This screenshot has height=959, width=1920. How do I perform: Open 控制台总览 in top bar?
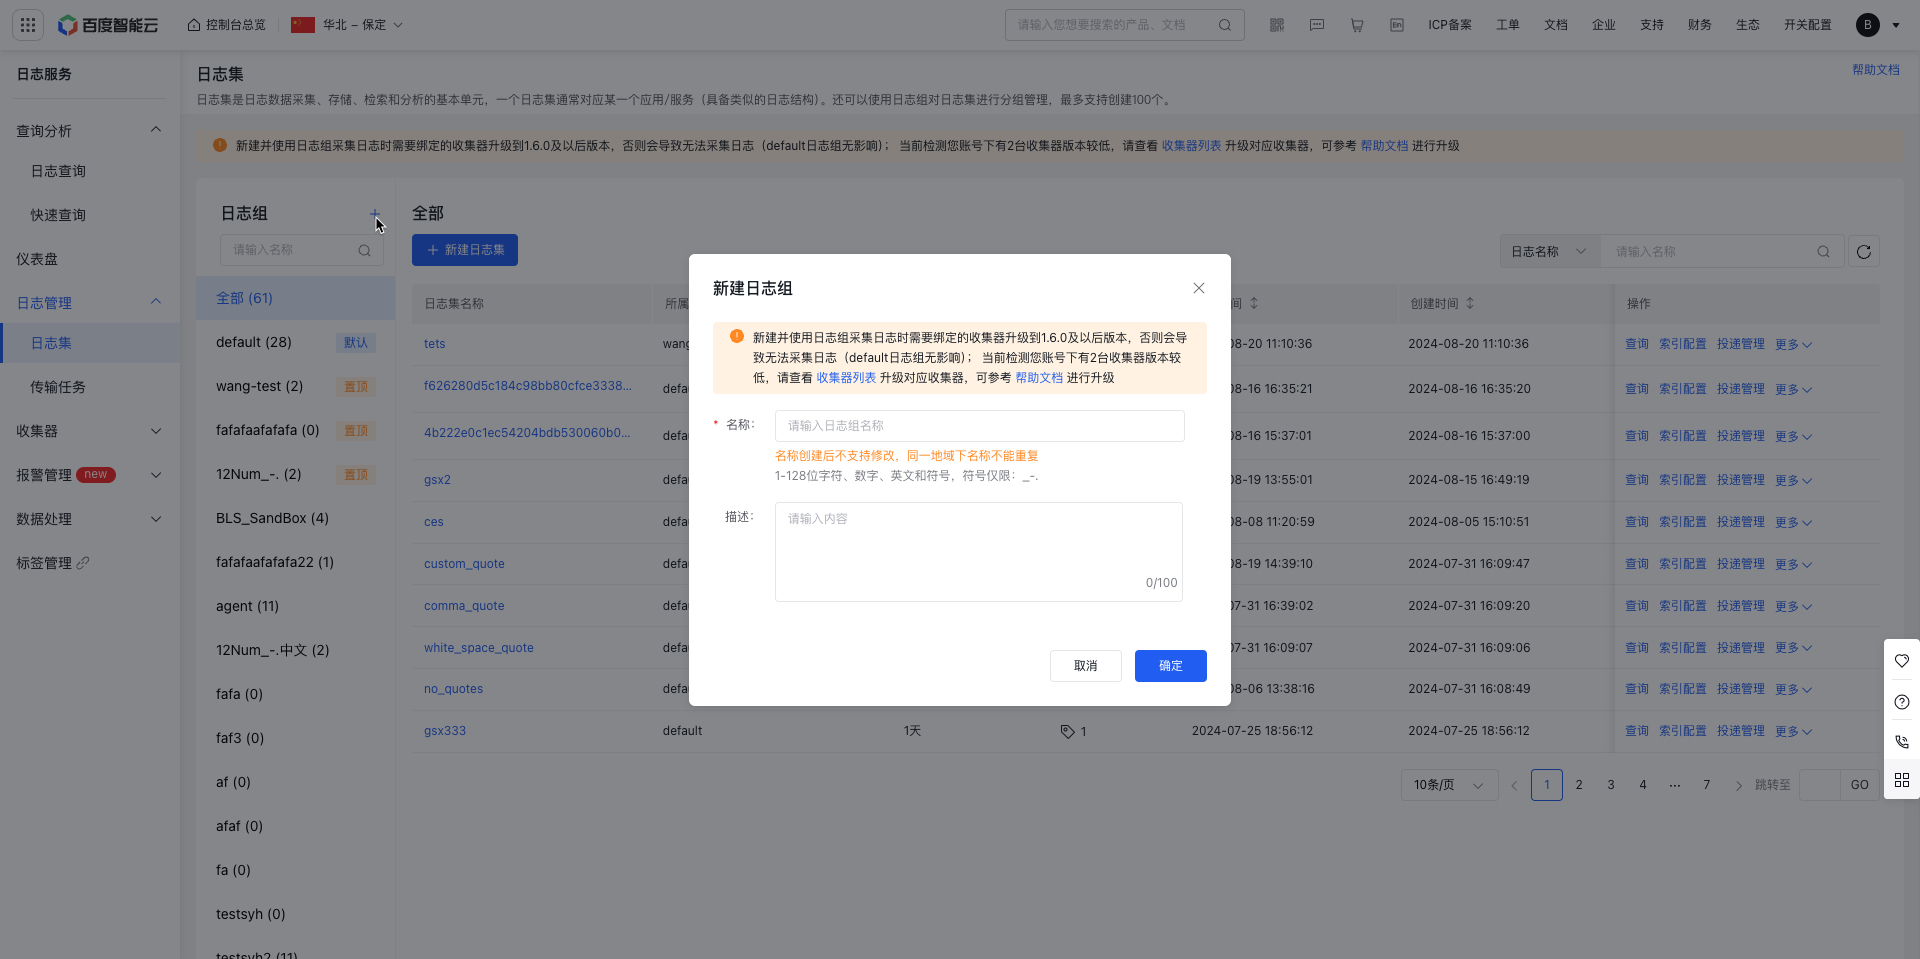pyautogui.click(x=227, y=25)
